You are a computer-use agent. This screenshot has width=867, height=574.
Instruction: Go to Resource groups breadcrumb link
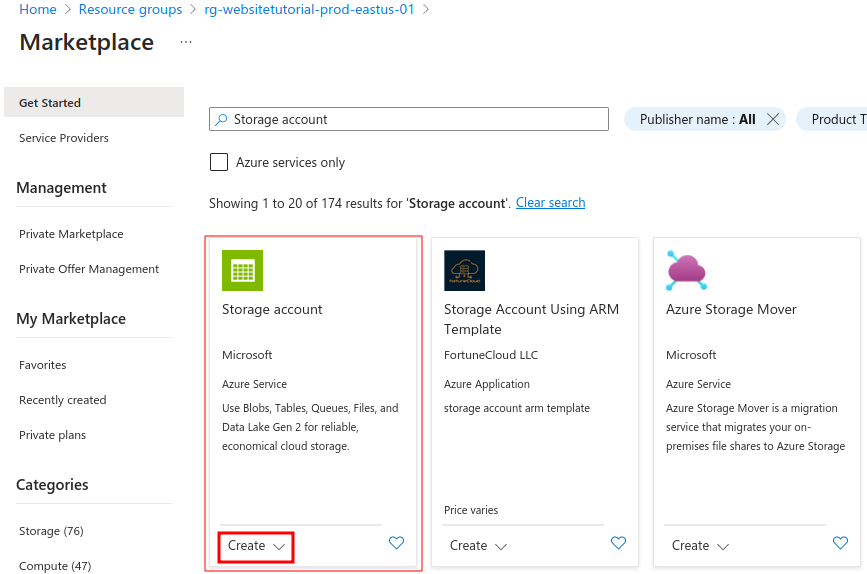pyautogui.click(x=130, y=9)
